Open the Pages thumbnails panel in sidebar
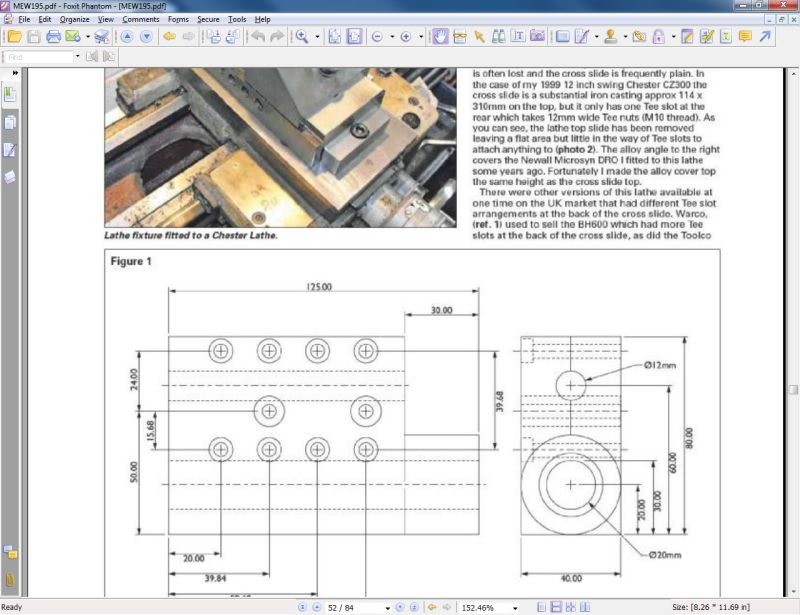The image size is (800, 615). [x=10, y=122]
